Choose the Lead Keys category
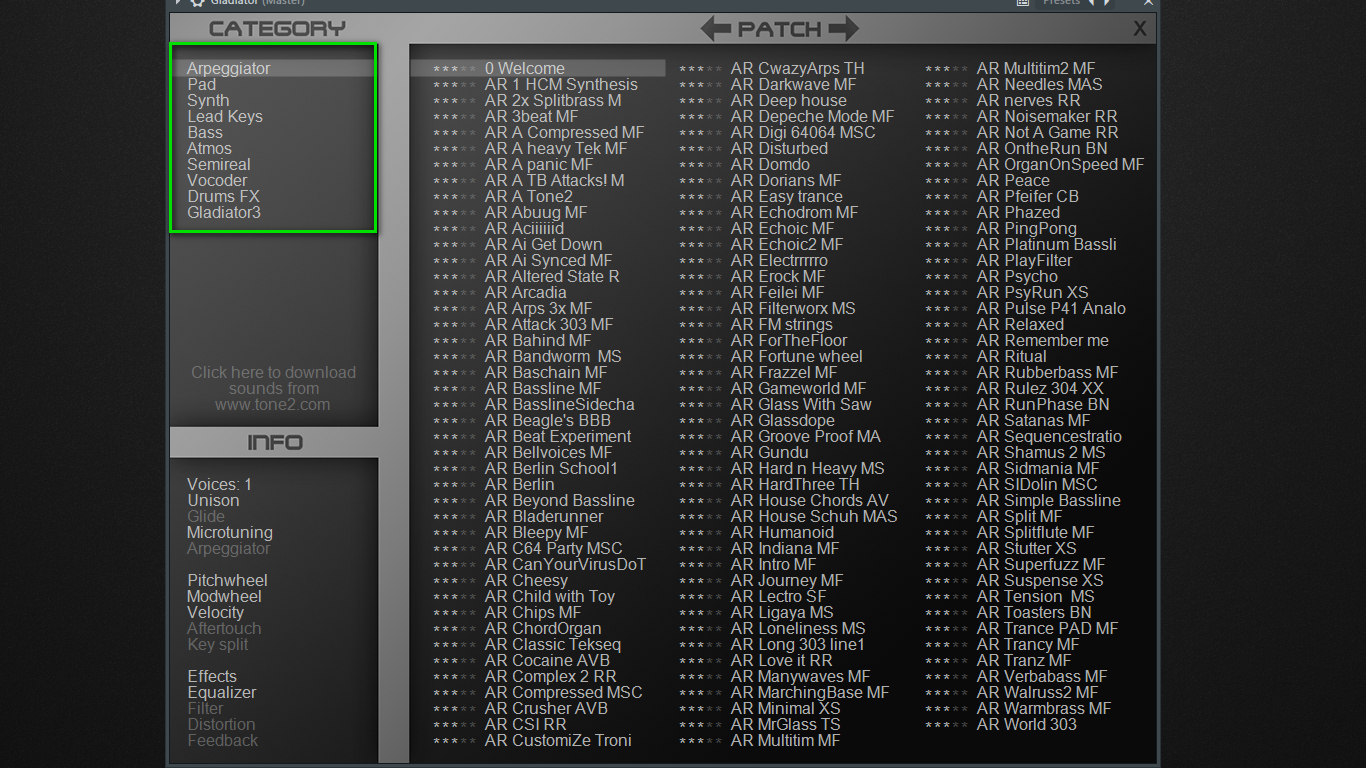The width and height of the screenshot is (1366, 768). (225, 117)
